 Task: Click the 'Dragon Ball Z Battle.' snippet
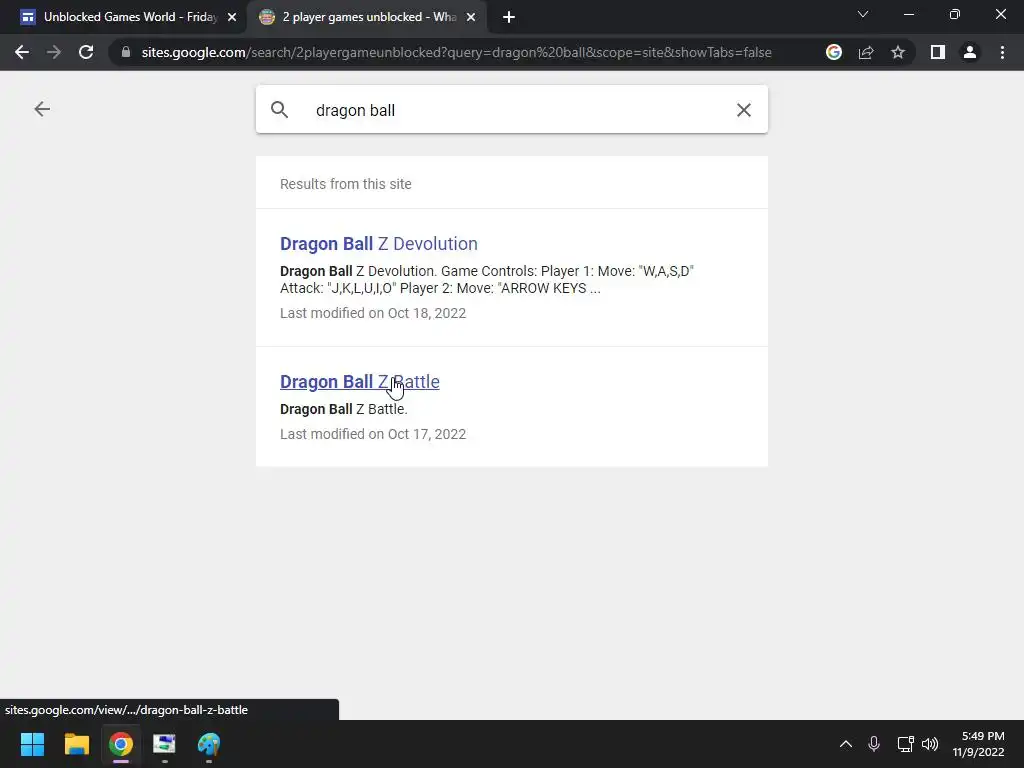tap(344, 409)
